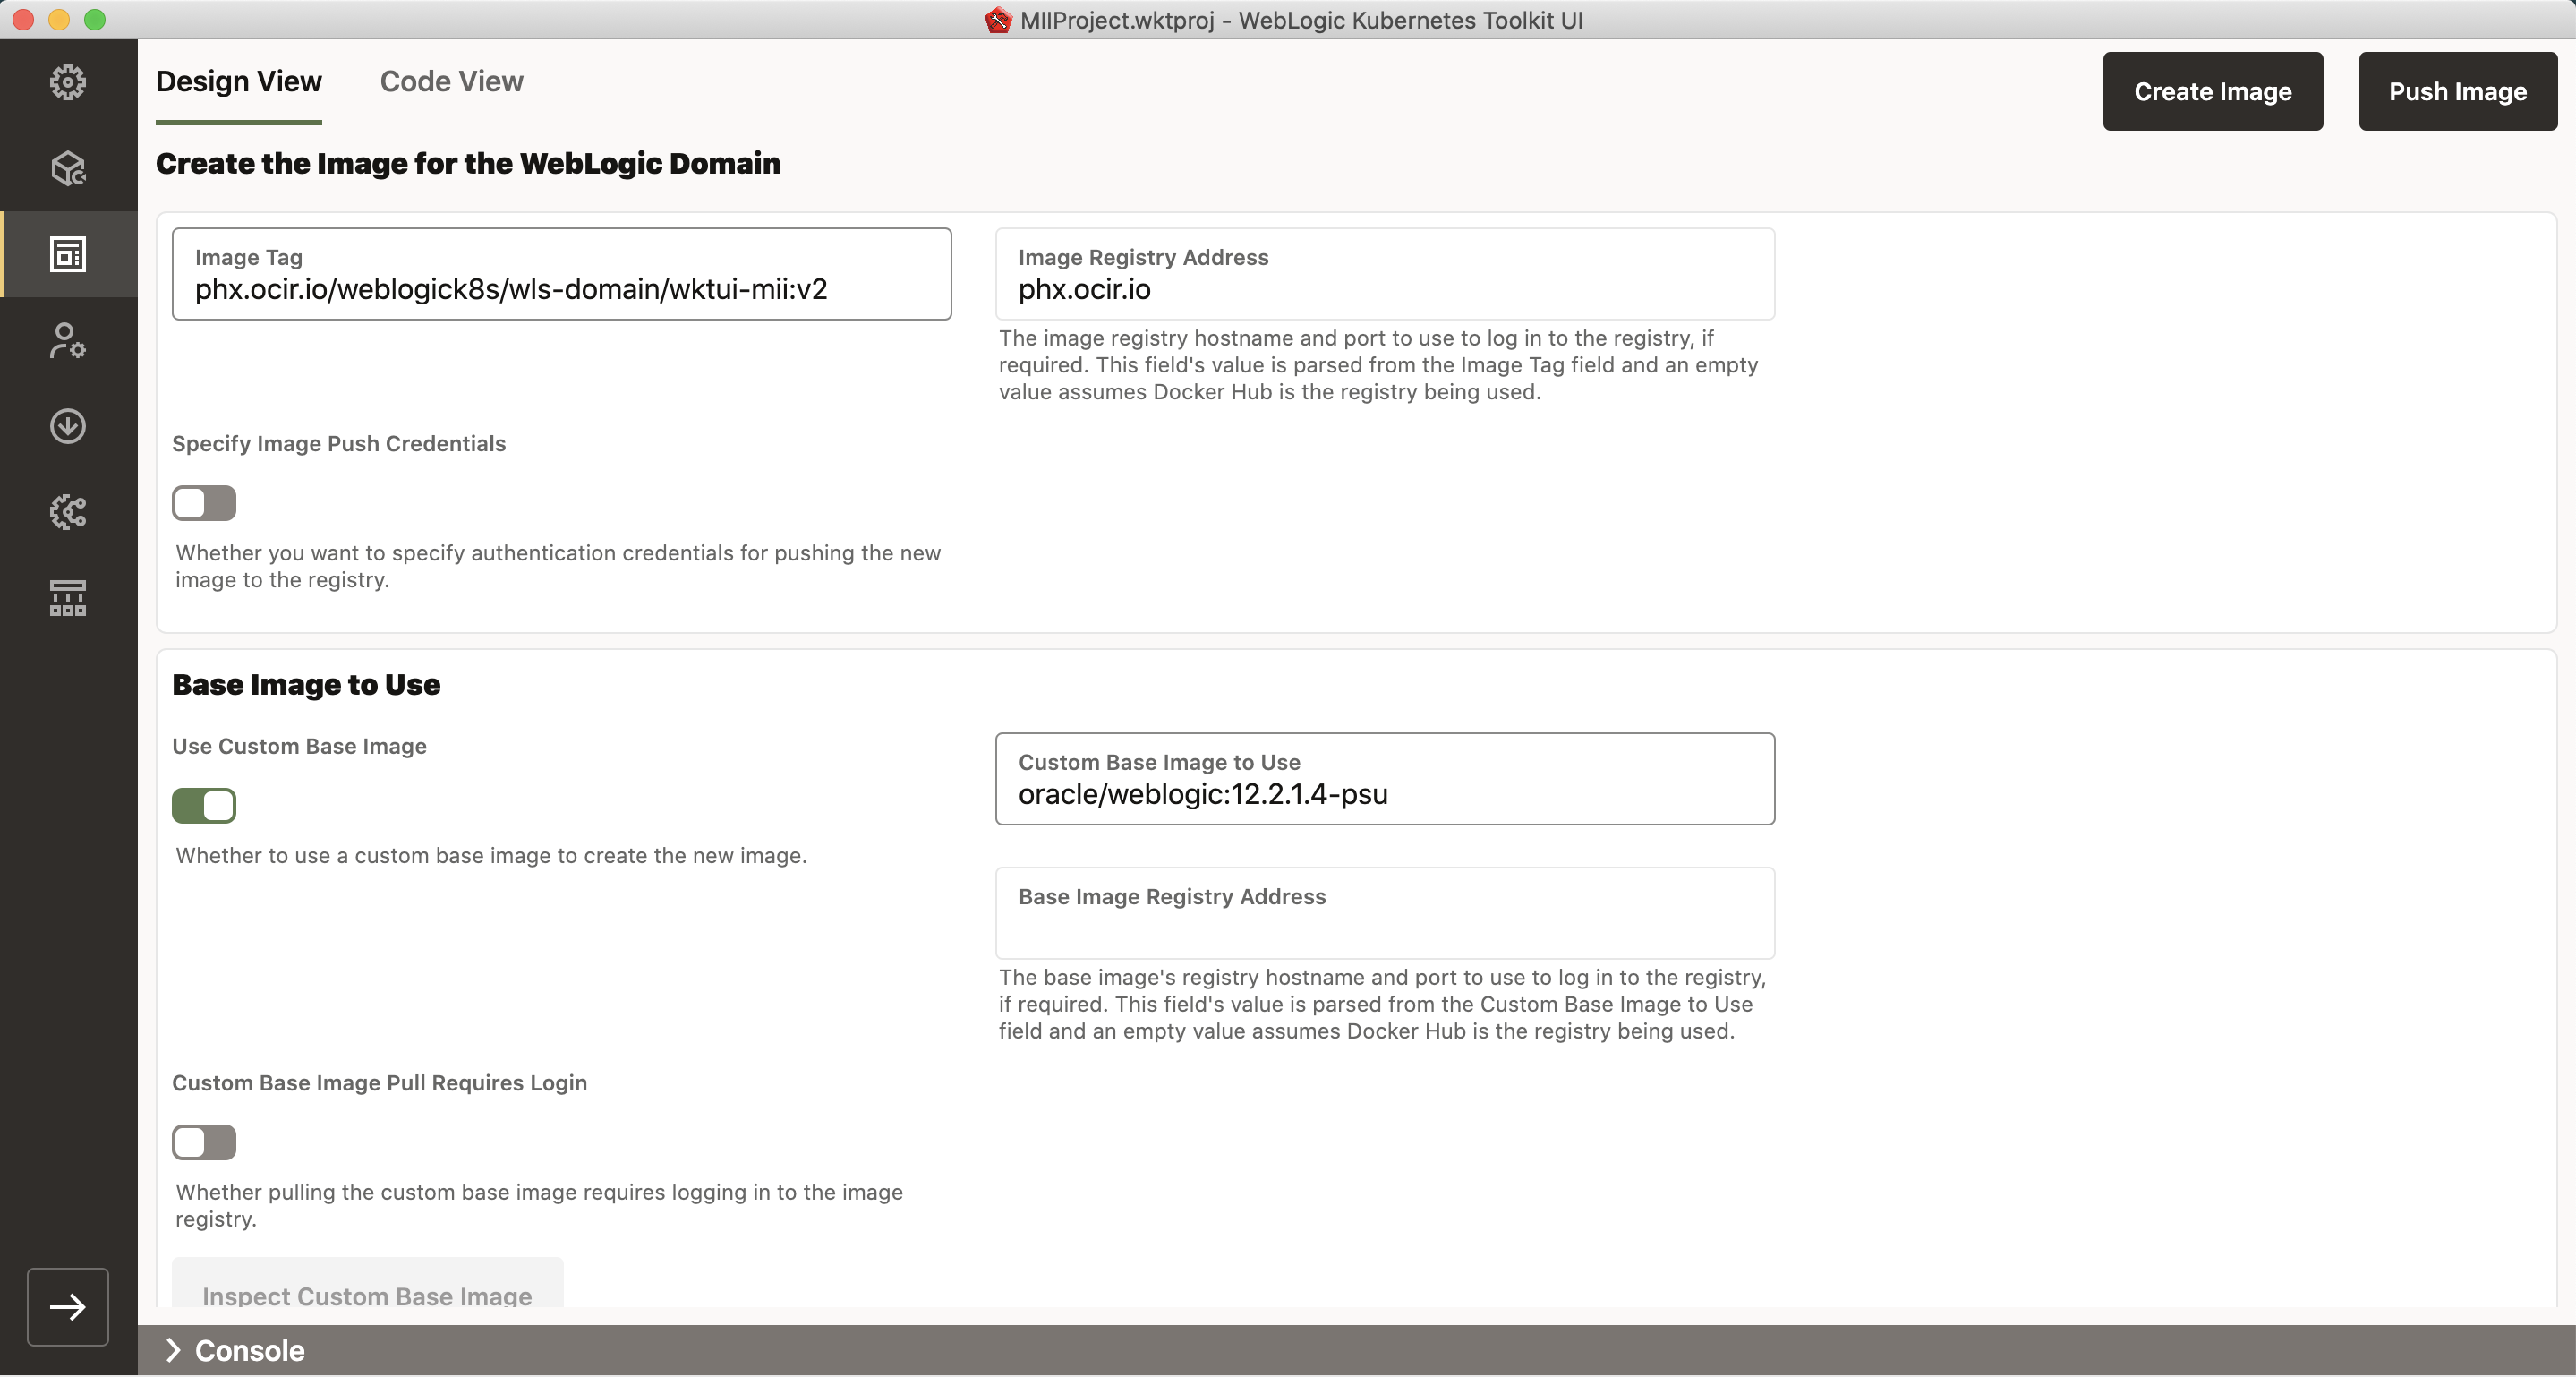2576x1377 pixels.
Task: Open Ingress Controller network icon in sidebar
Action: 68,598
